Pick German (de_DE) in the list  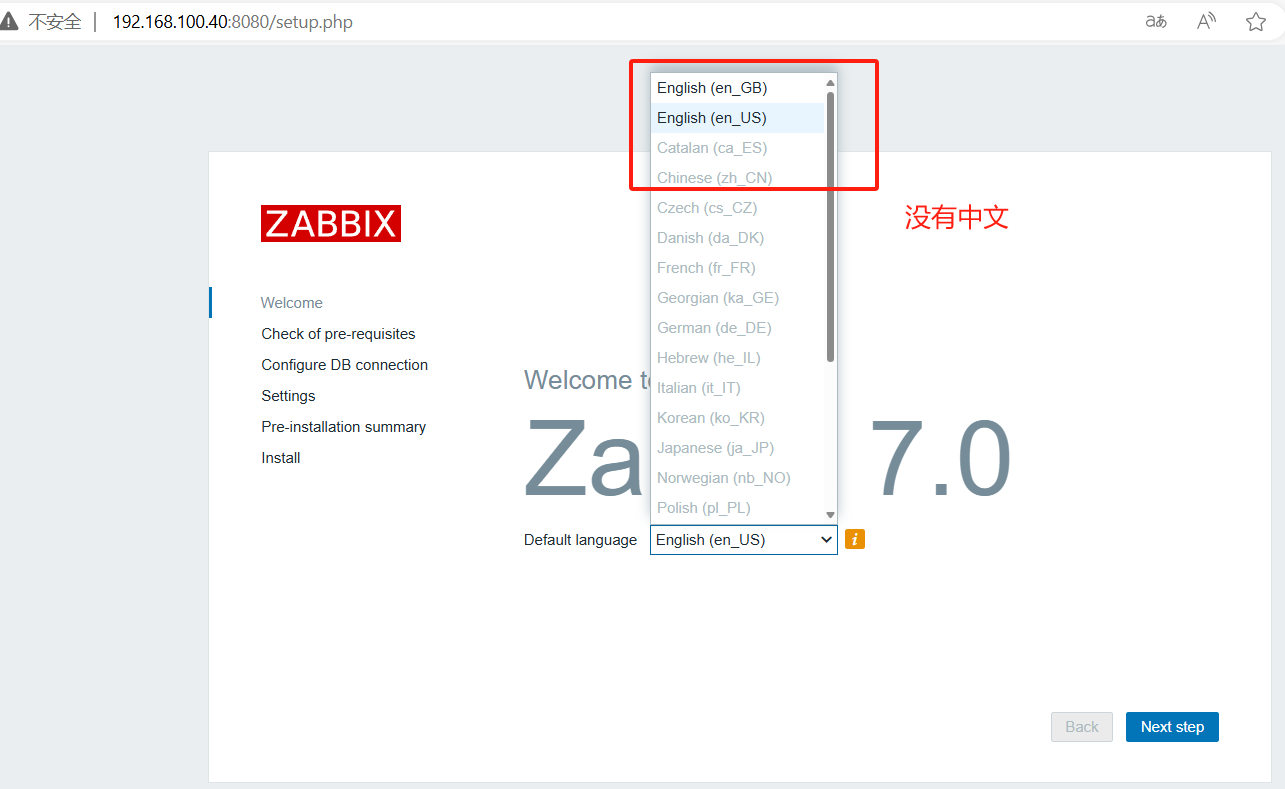(x=737, y=328)
